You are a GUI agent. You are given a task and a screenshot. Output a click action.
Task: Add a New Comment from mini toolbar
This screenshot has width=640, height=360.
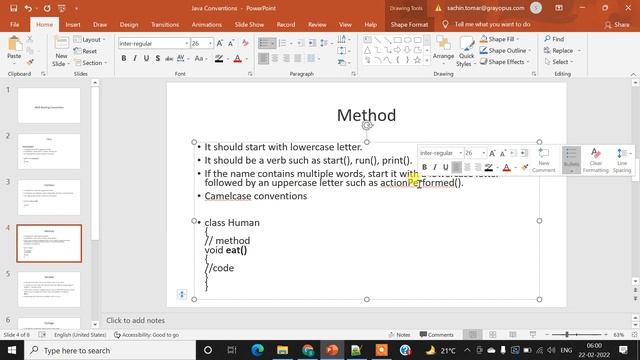[x=544, y=160]
